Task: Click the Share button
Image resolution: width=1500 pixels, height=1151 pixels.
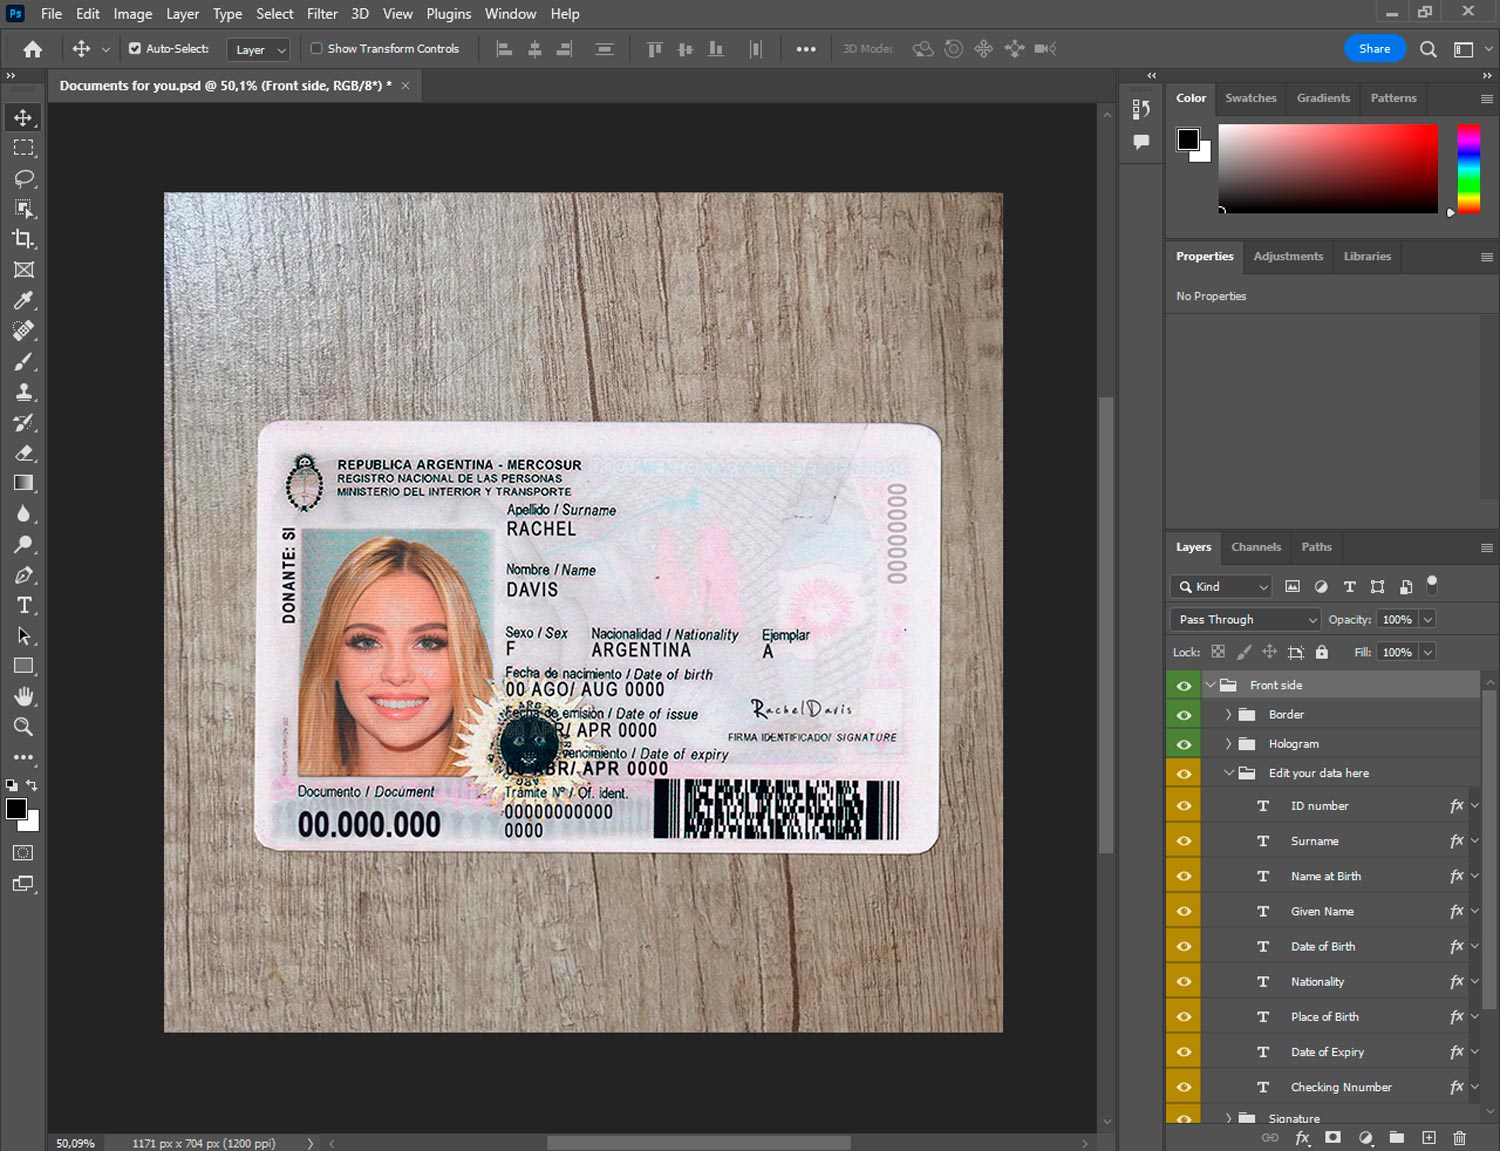Action: (1374, 48)
